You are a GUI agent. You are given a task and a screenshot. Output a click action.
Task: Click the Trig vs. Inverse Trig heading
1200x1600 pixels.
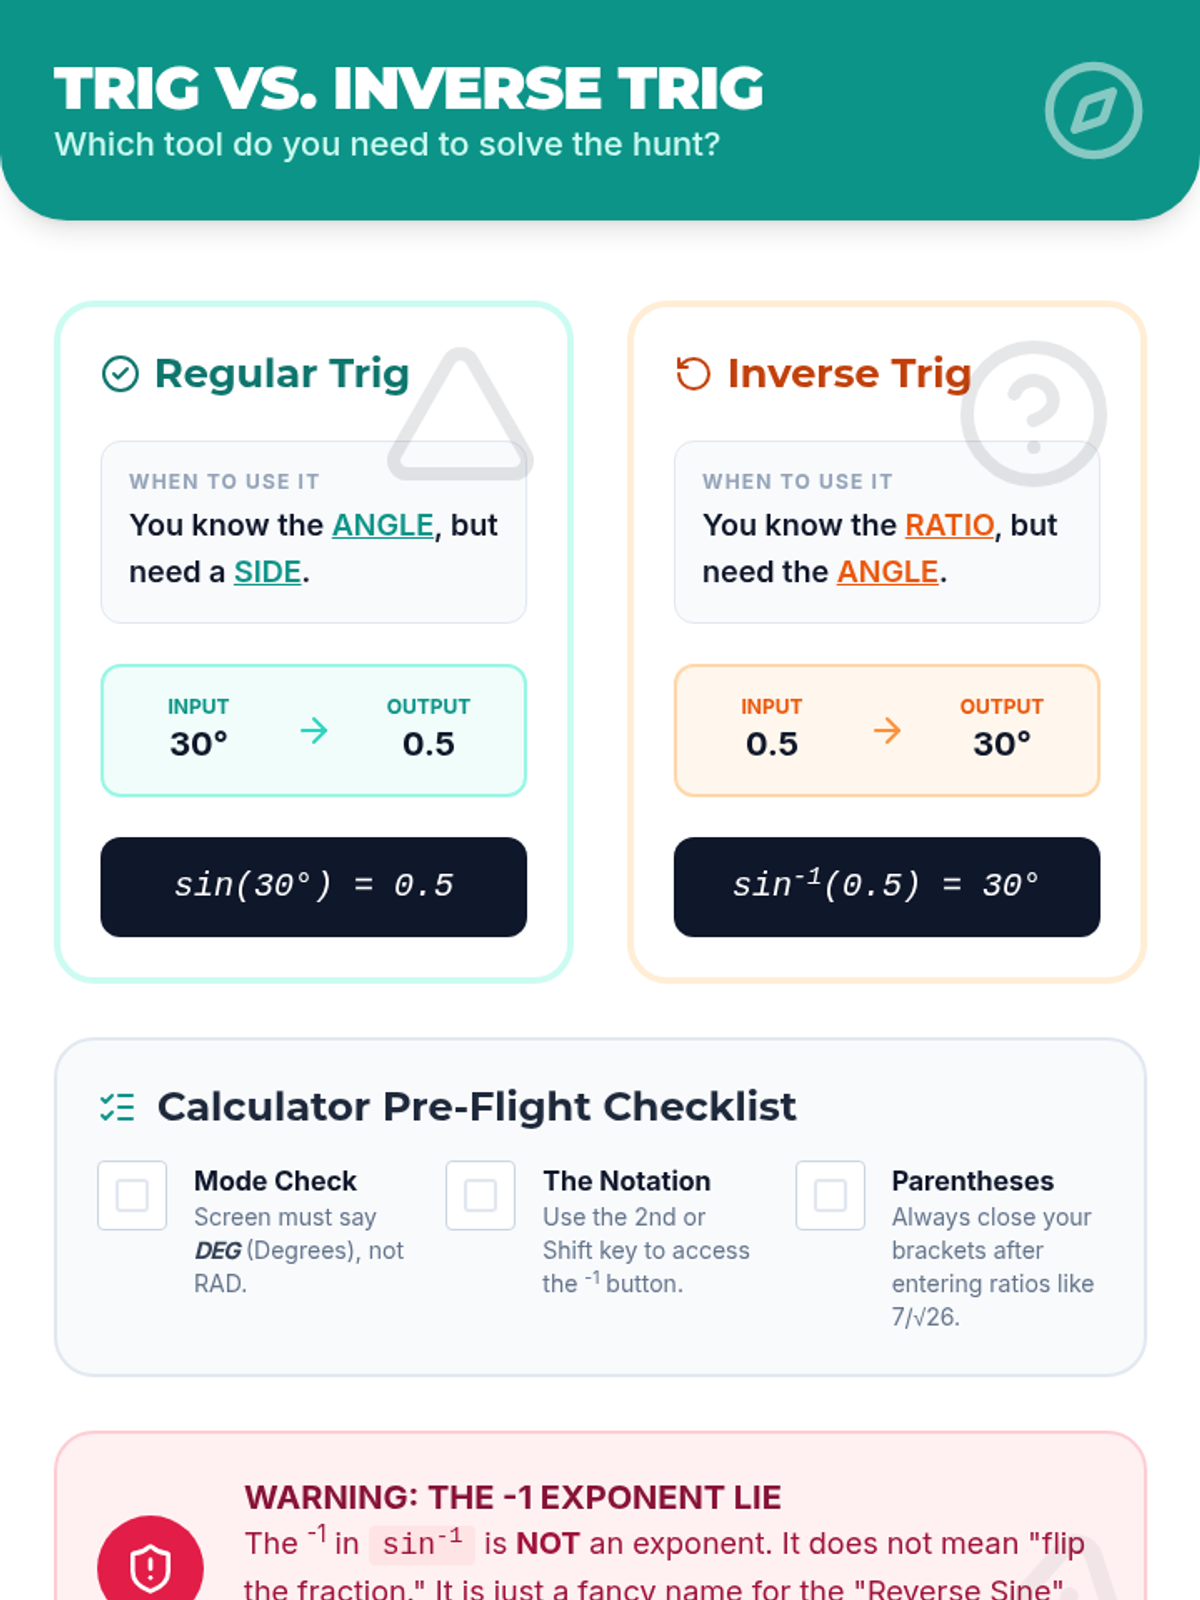pos(409,88)
